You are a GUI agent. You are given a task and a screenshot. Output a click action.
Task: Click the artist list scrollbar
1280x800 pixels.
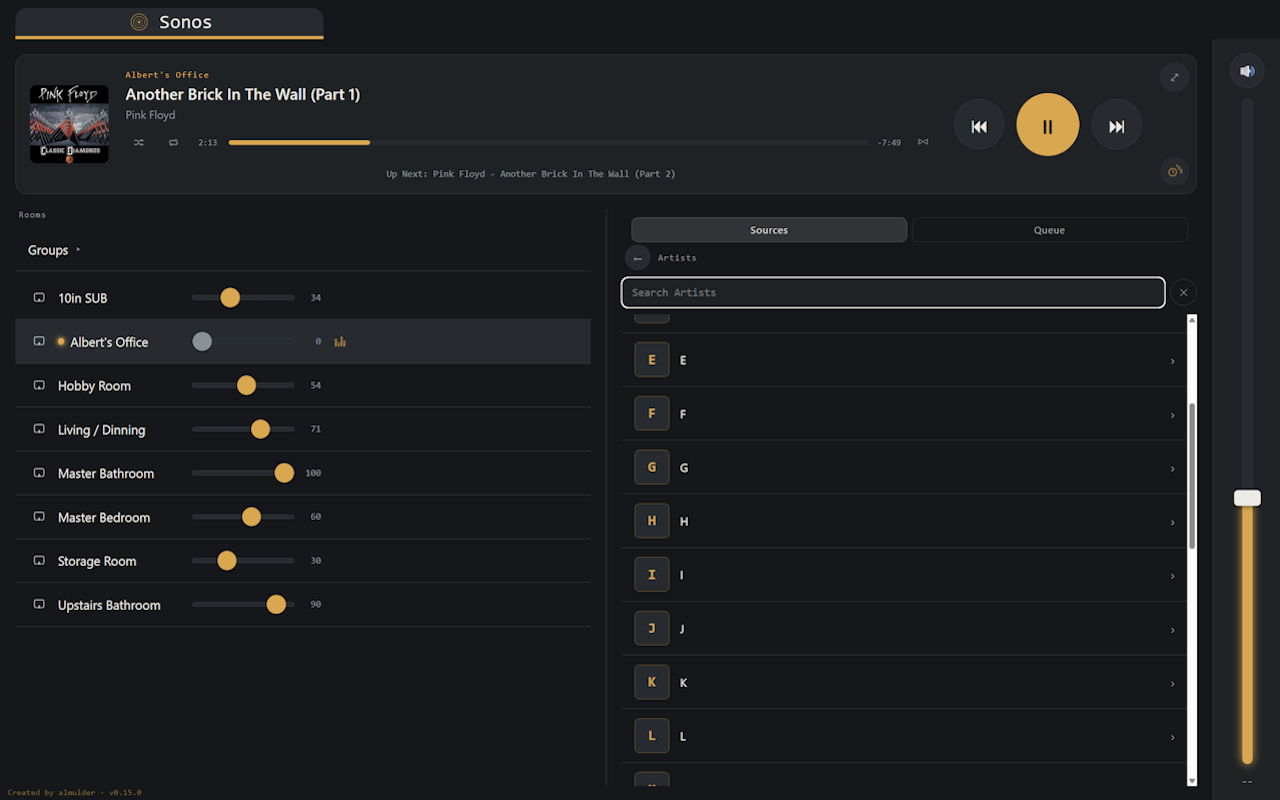click(1192, 475)
